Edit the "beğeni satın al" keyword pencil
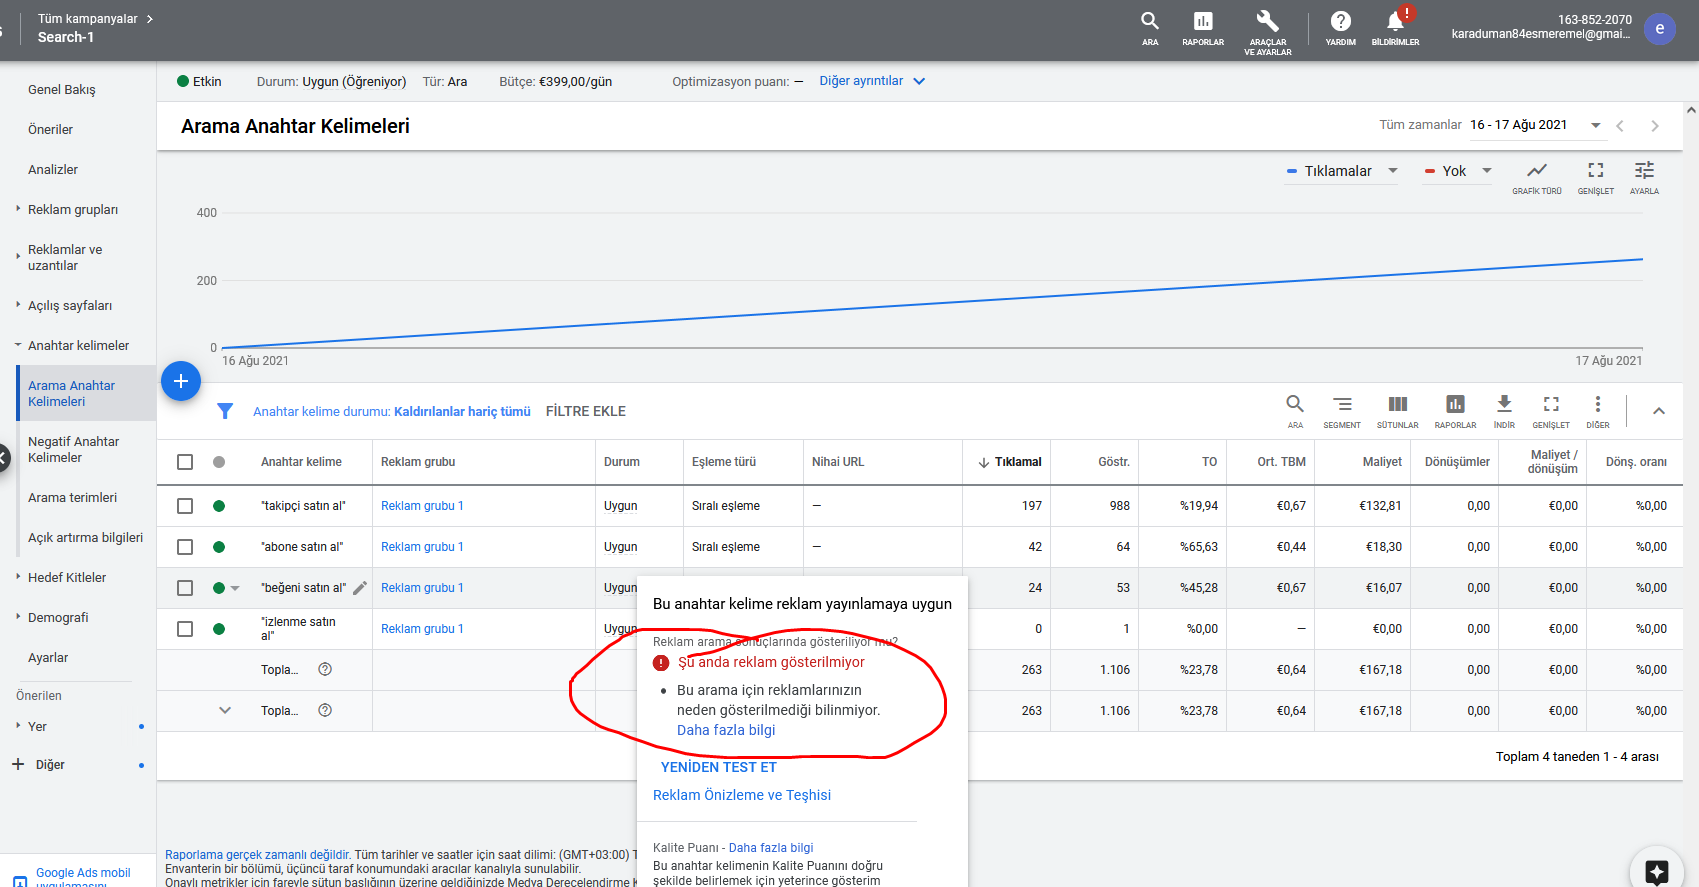The height and width of the screenshot is (887, 1699). click(x=360, y=588)
